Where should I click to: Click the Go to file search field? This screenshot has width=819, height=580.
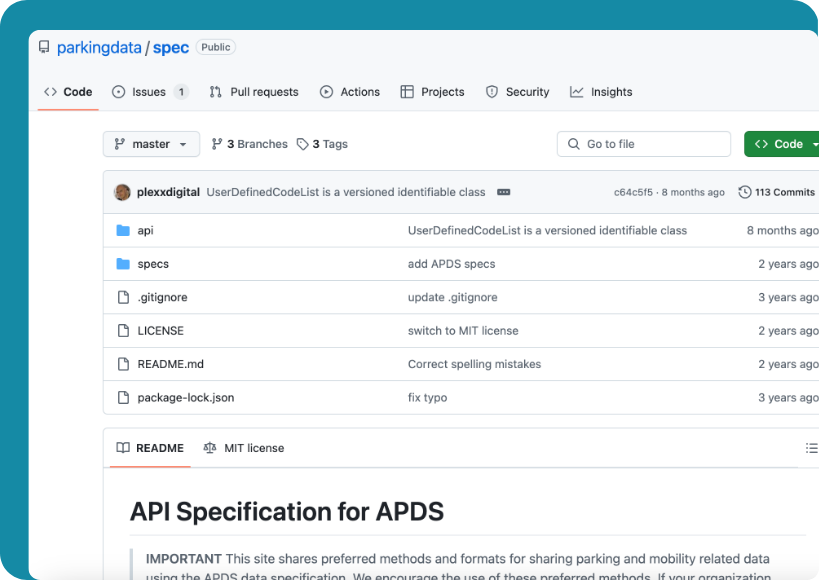coord(644,144)
